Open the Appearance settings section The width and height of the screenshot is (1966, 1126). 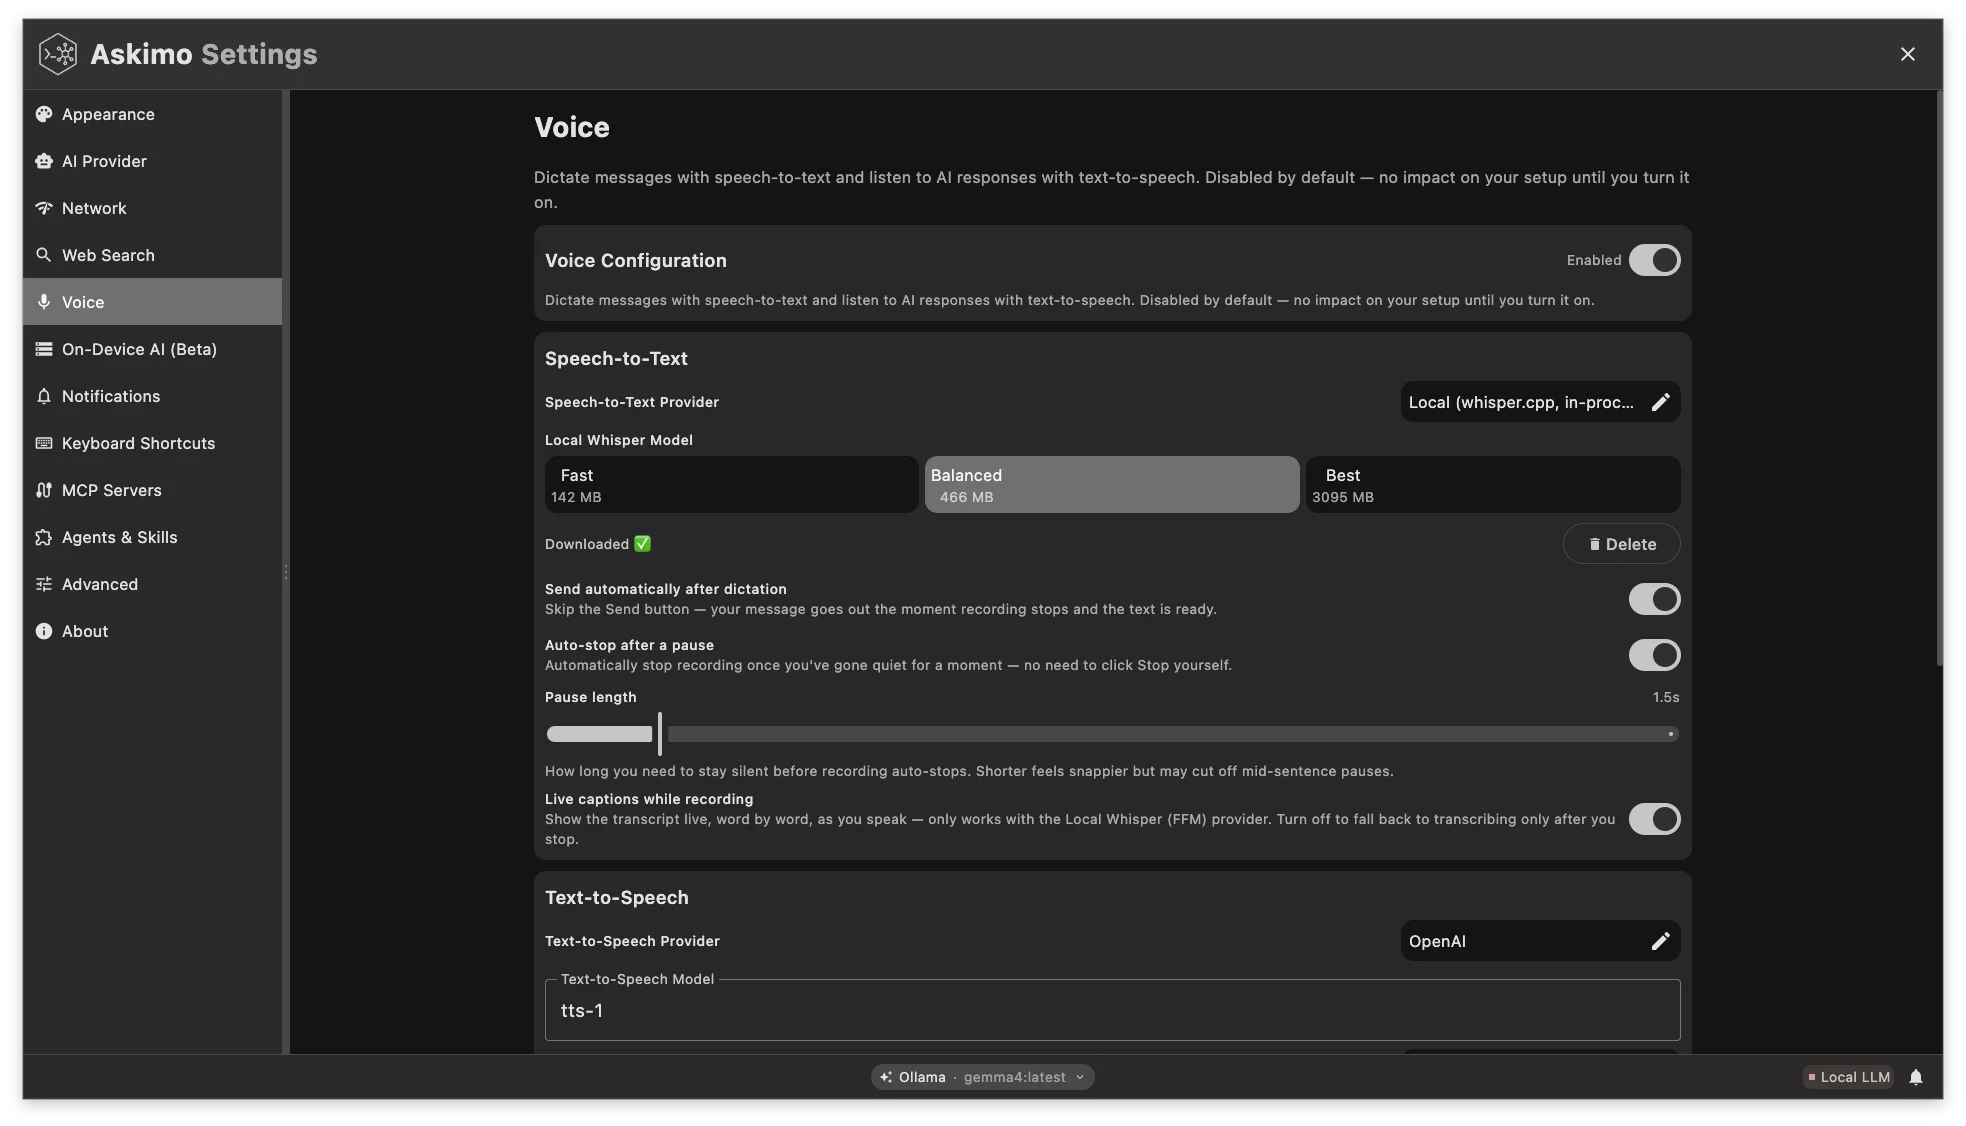pyautogui.click(x=152, y=114)
